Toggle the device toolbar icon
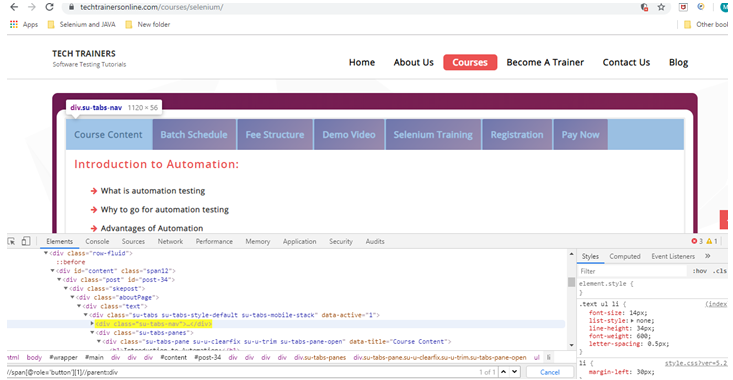 pyautogui.click(x=26, y=241)
